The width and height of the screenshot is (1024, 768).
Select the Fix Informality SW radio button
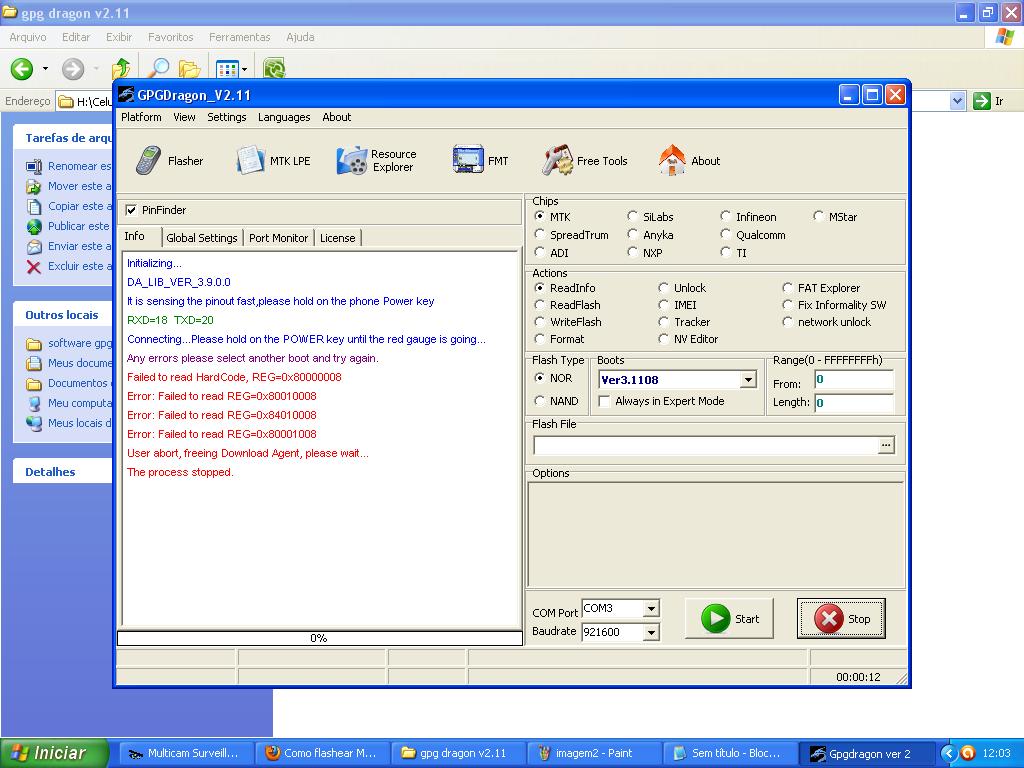[x=788, y=305]
